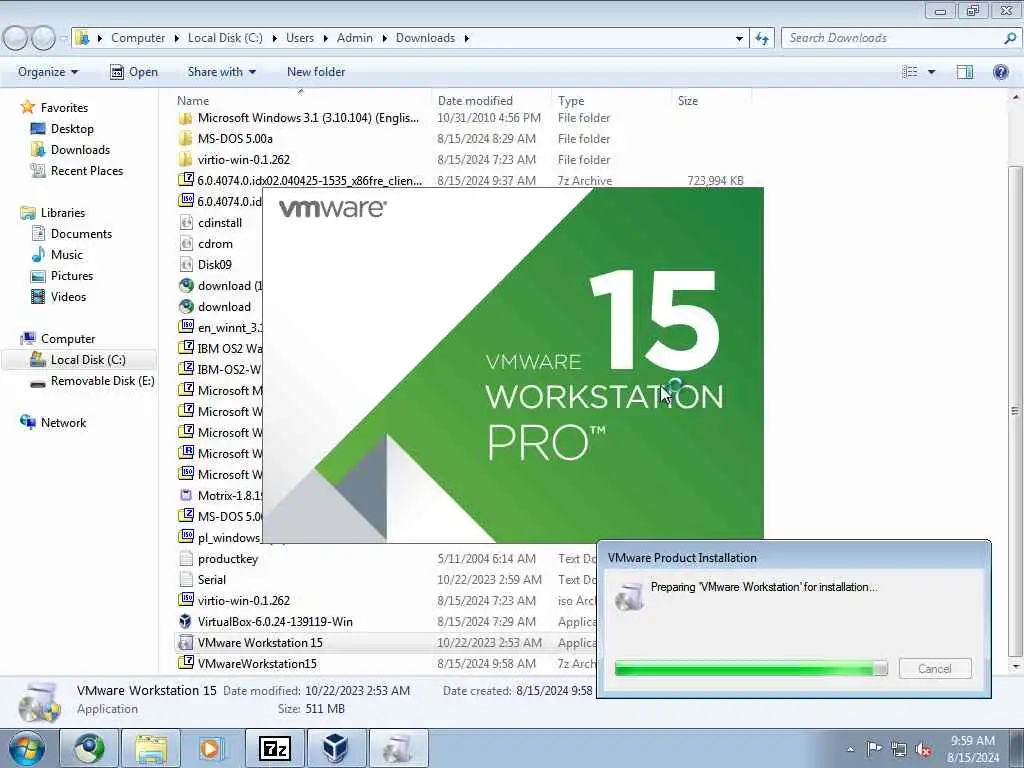Select Favorites in the navigation pane
Screen dimensions: 1024x768
click(64, 108)
